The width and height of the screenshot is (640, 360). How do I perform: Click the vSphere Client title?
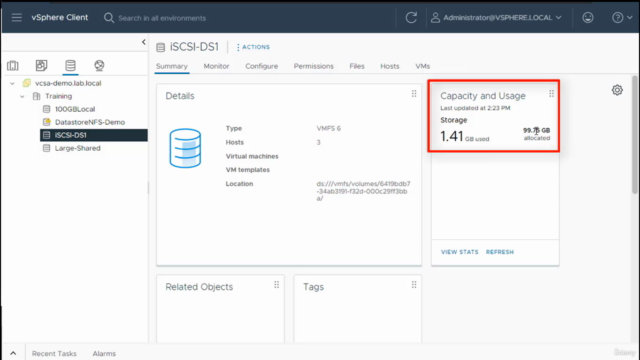pyautogui.click(x=60, y=18)
